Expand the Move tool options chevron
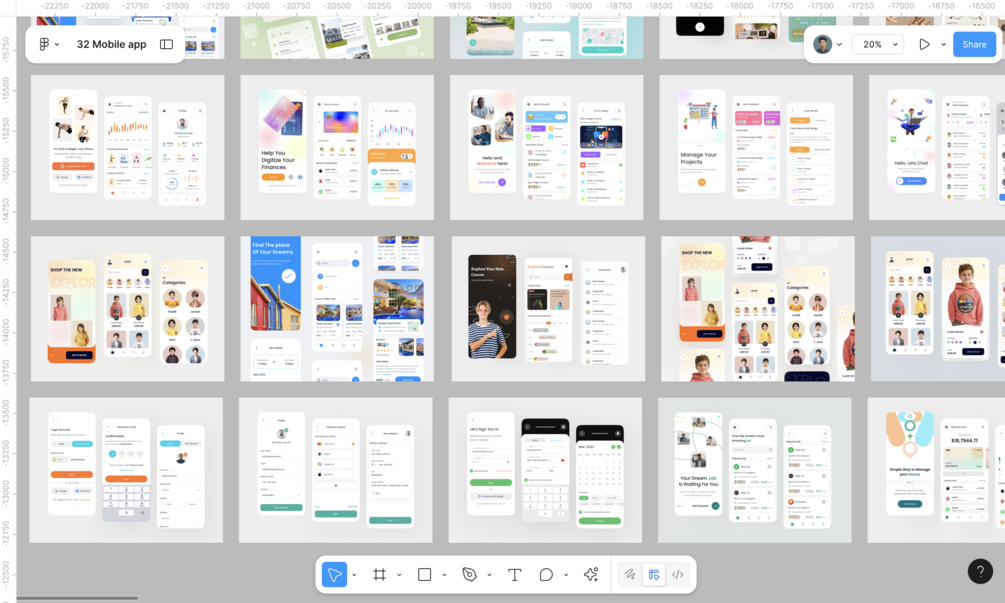 click(x=354, y=575)
